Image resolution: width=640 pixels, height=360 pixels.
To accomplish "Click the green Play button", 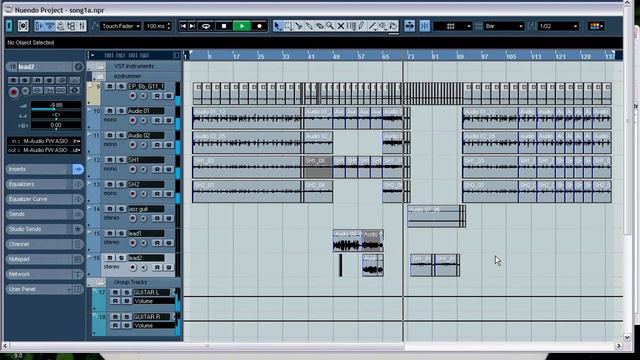I will coord(242,26).
